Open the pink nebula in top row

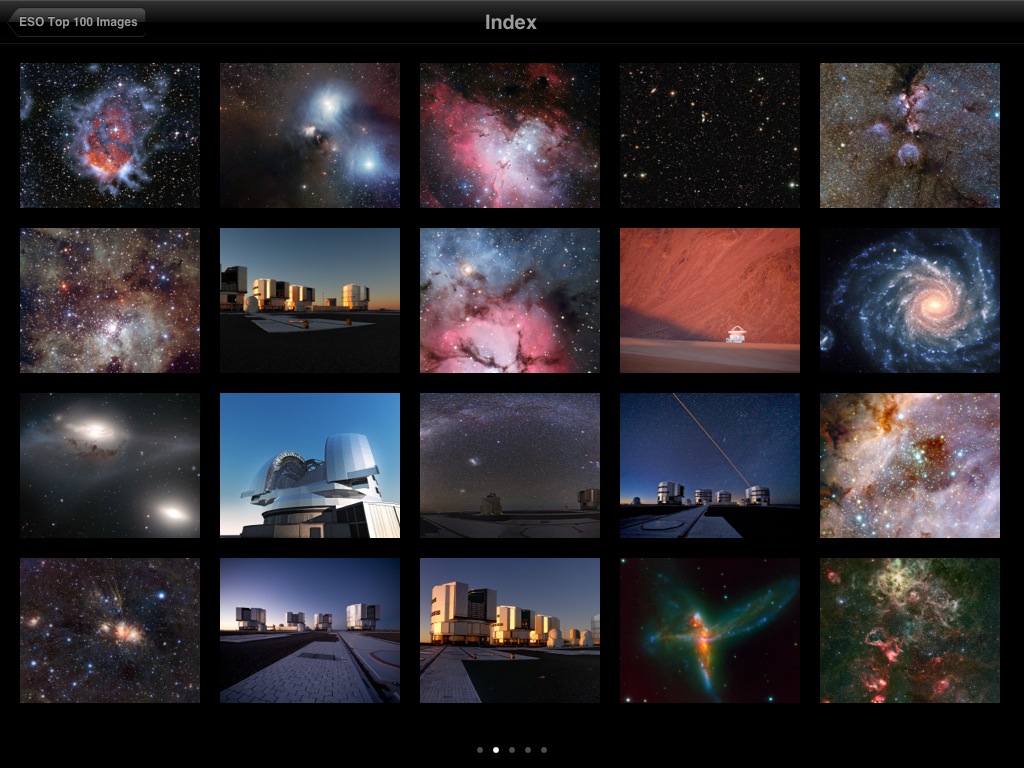point(509,135)
